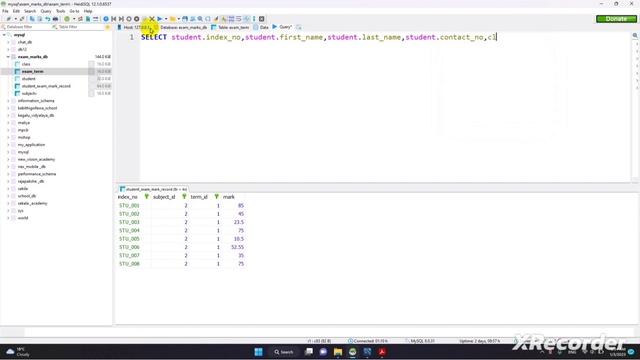
Task: Open a new query tab icon
Action: (299, 27)
